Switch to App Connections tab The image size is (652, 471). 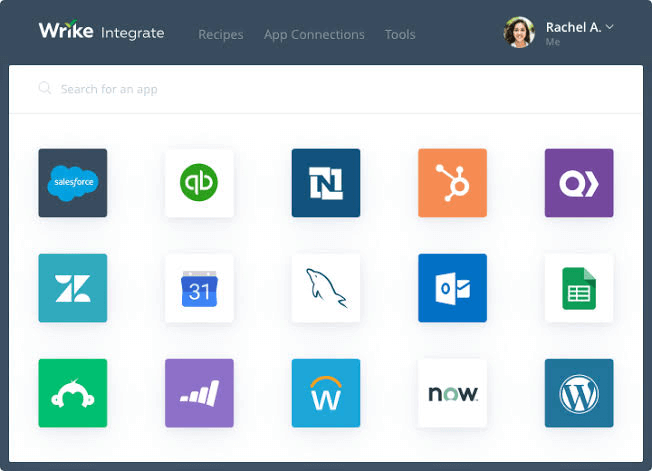[x=314, y=35]
